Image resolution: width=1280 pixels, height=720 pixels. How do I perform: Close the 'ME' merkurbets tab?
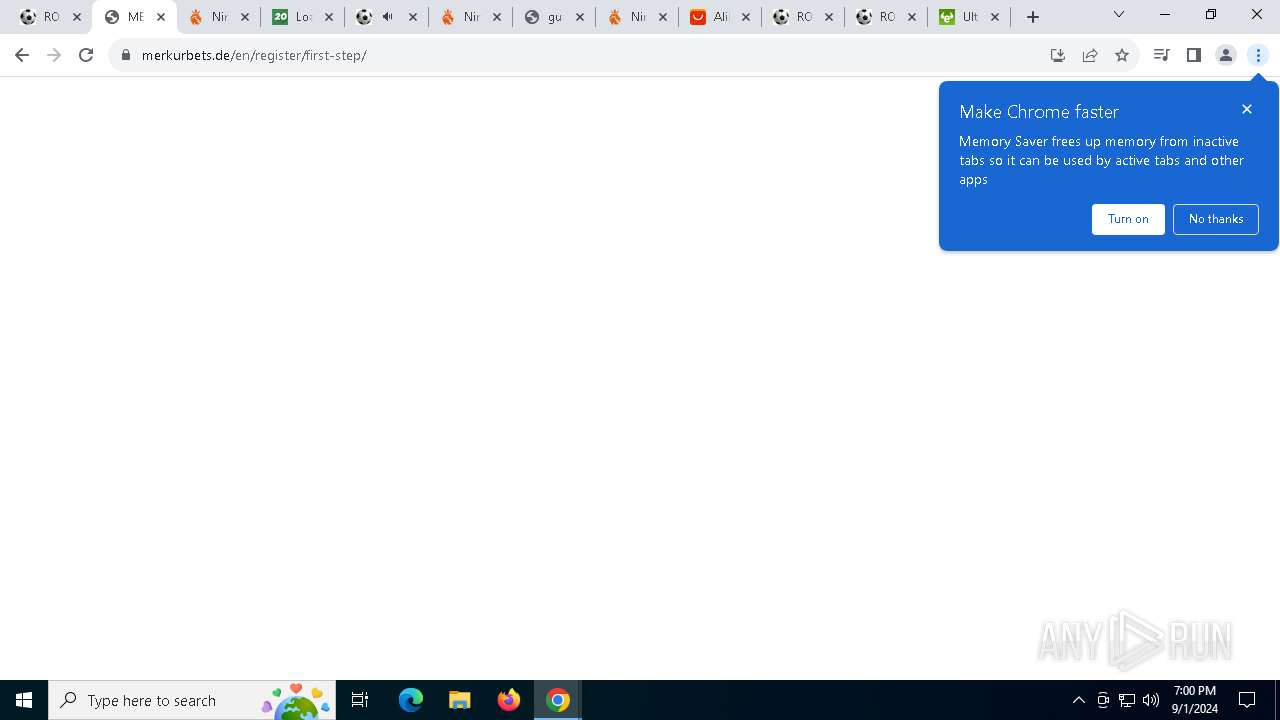point(161,17)
